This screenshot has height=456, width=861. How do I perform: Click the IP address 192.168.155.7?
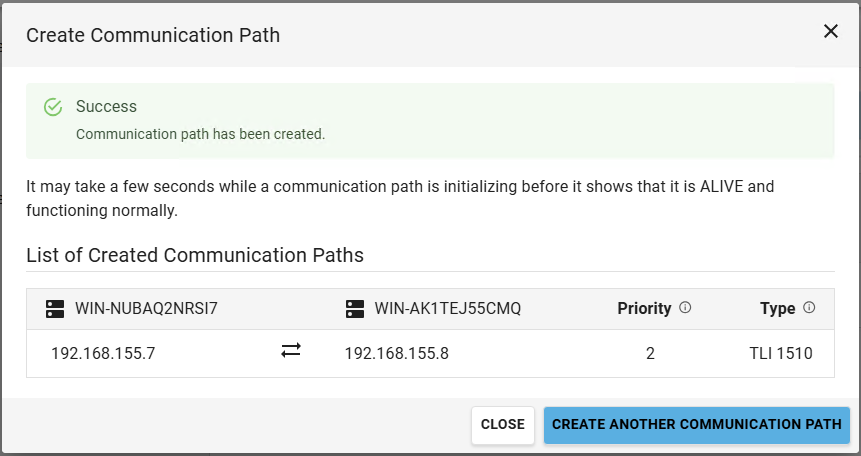103,353
